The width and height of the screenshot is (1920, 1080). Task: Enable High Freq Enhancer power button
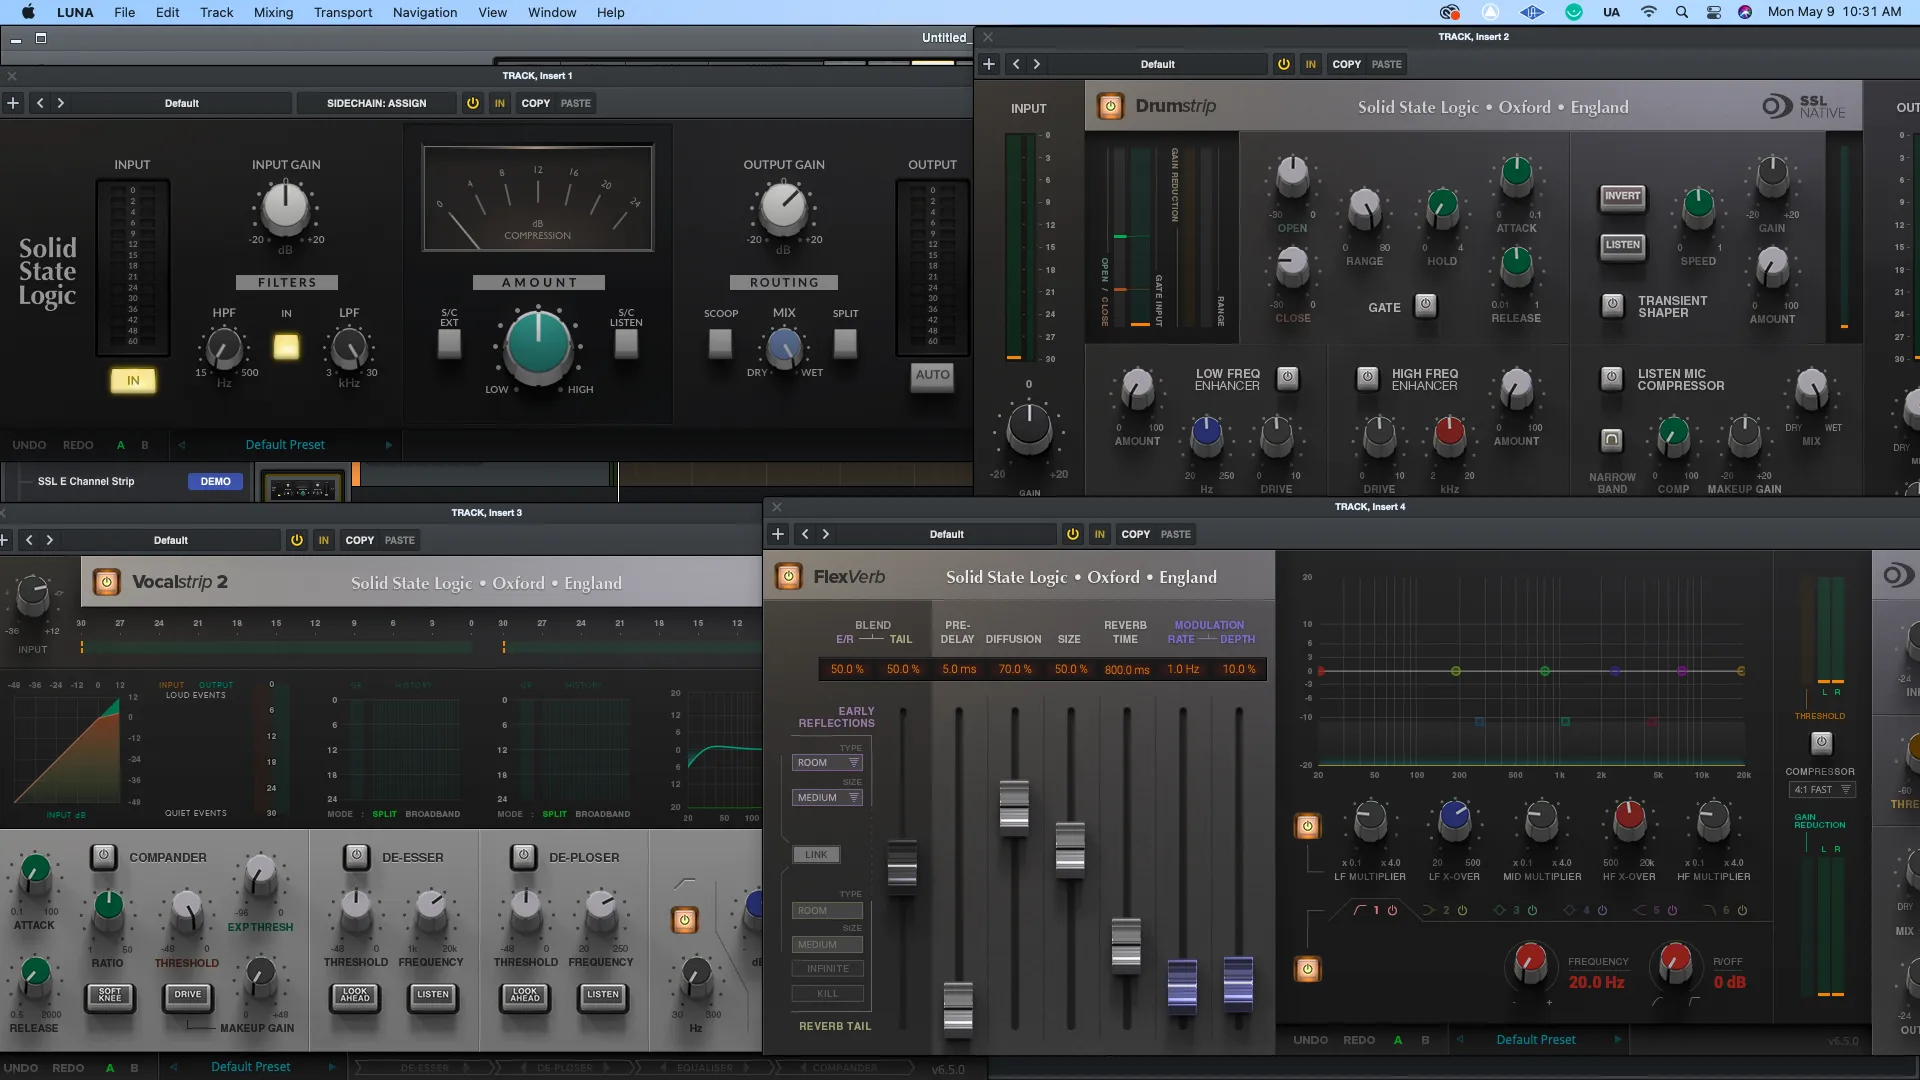click(1367, 378)
